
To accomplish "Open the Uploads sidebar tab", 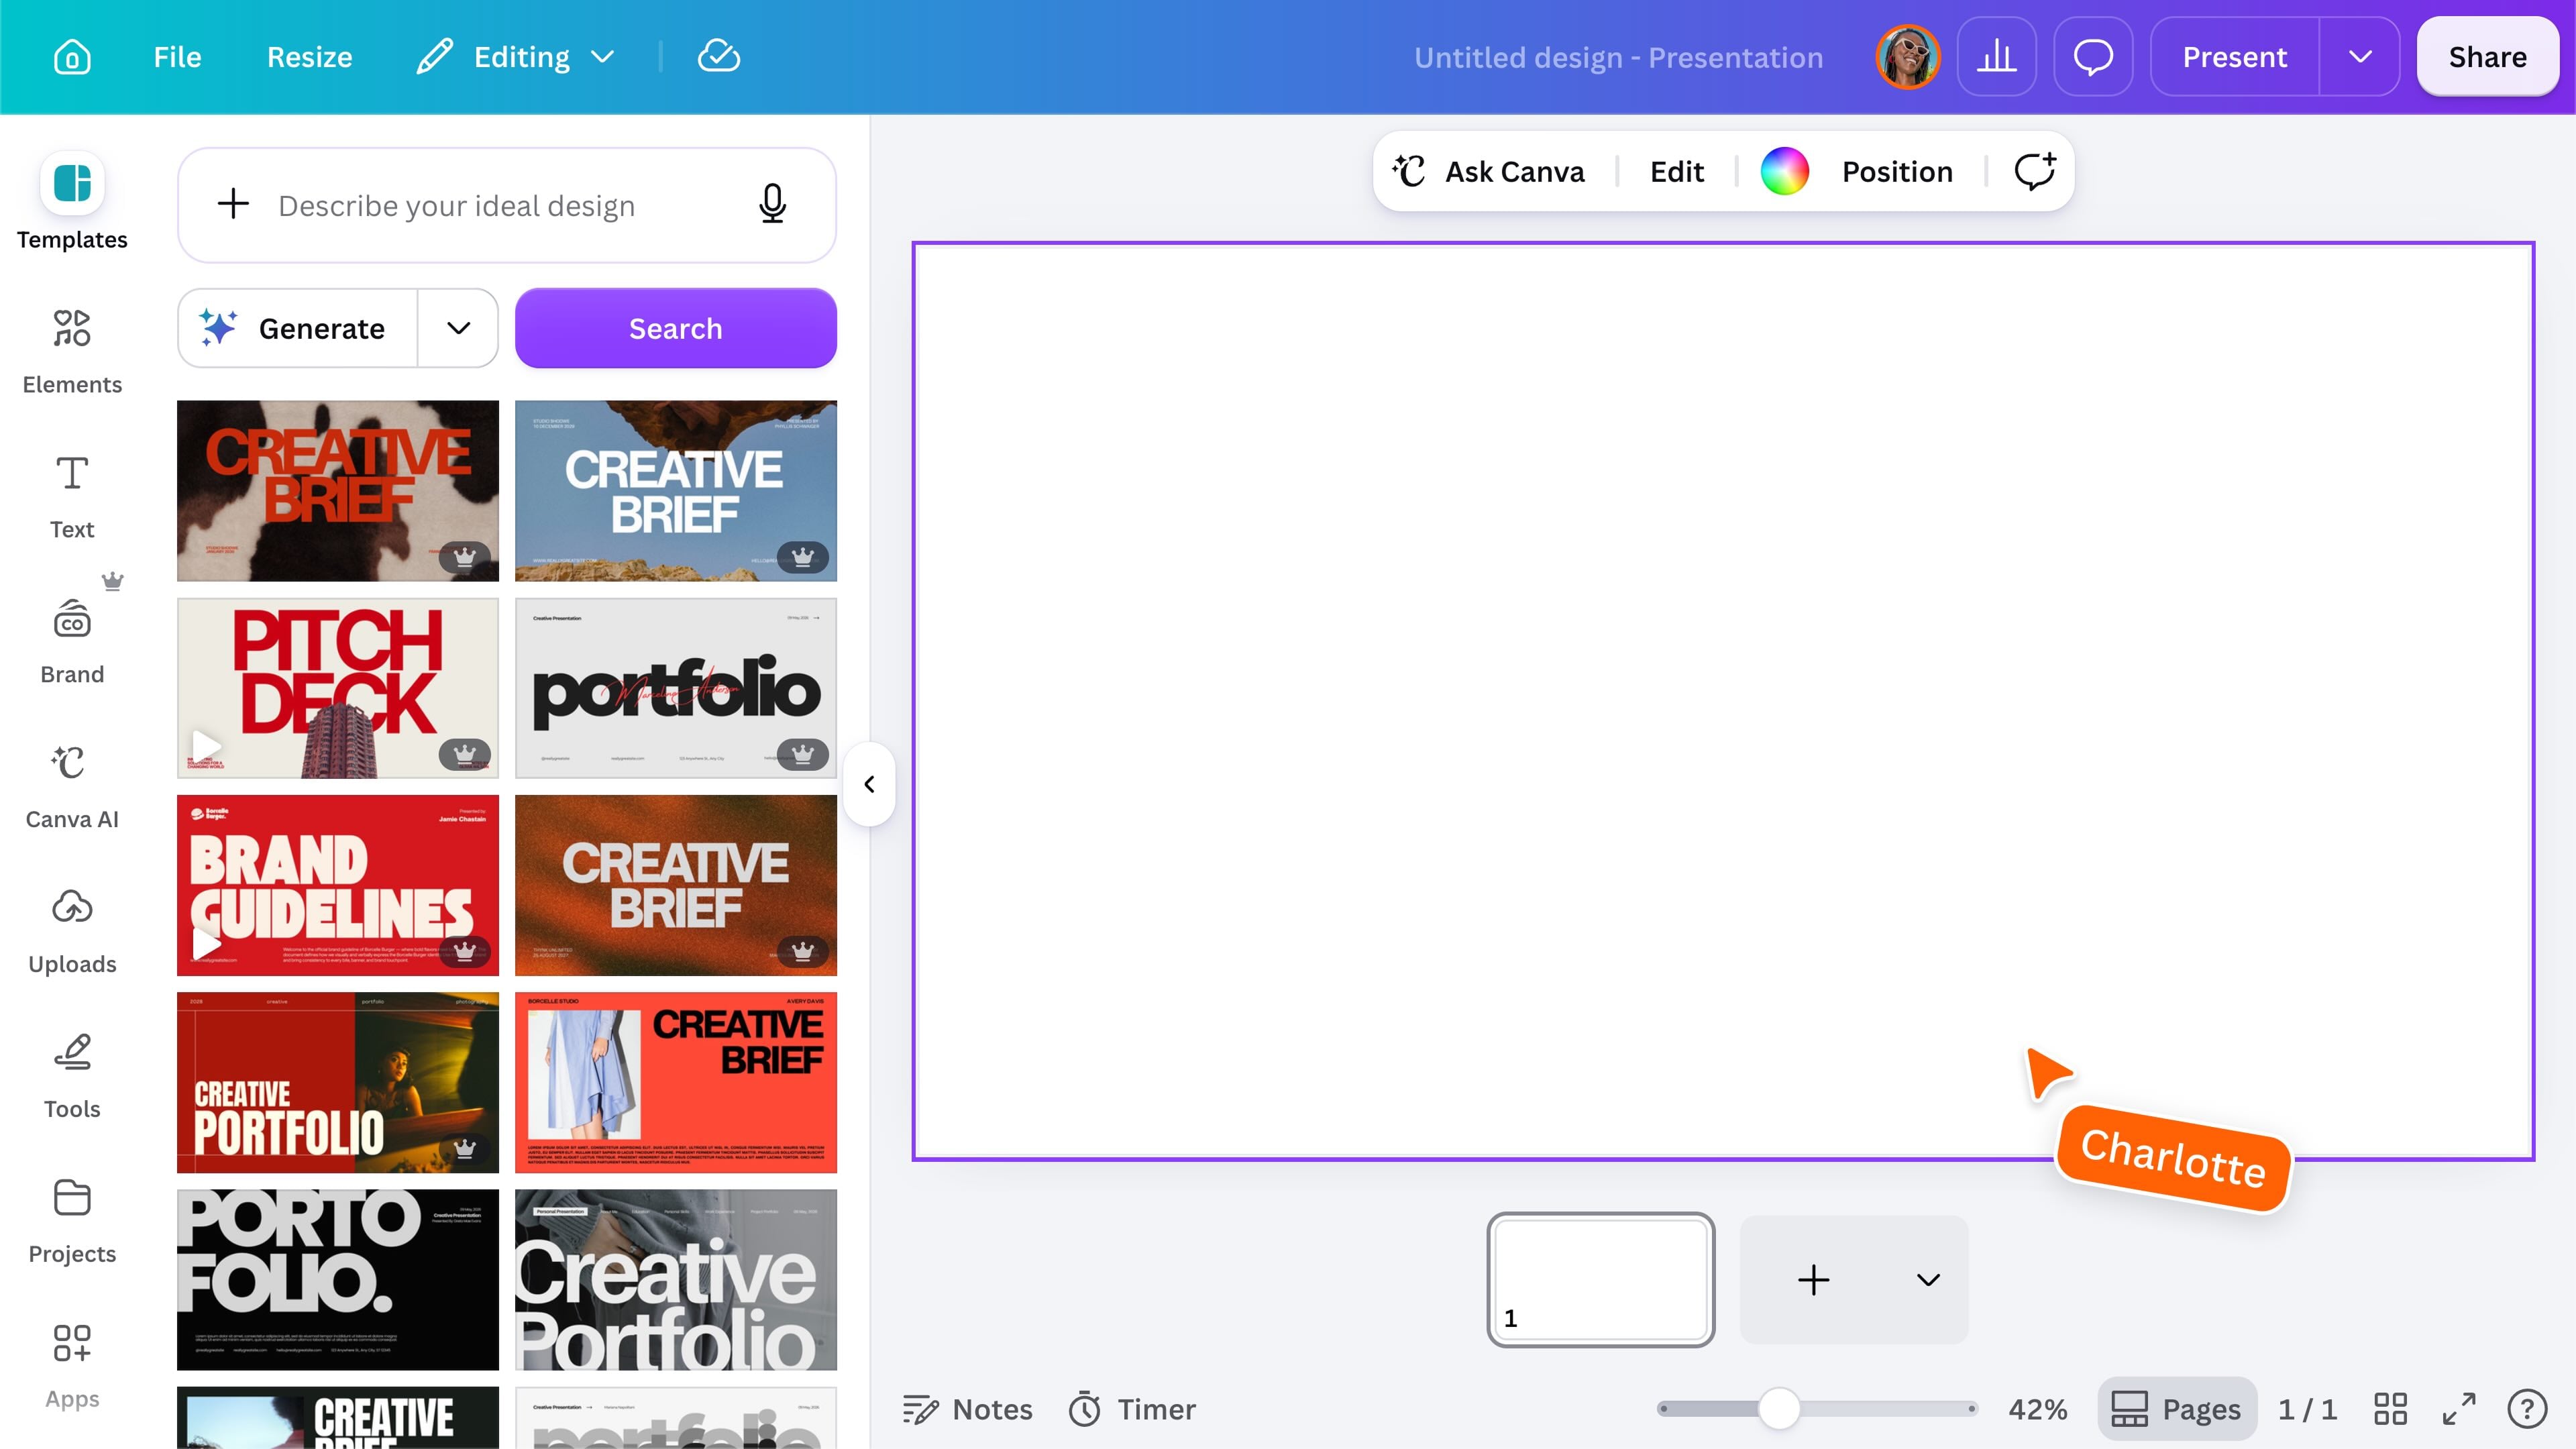I will 72,931.
